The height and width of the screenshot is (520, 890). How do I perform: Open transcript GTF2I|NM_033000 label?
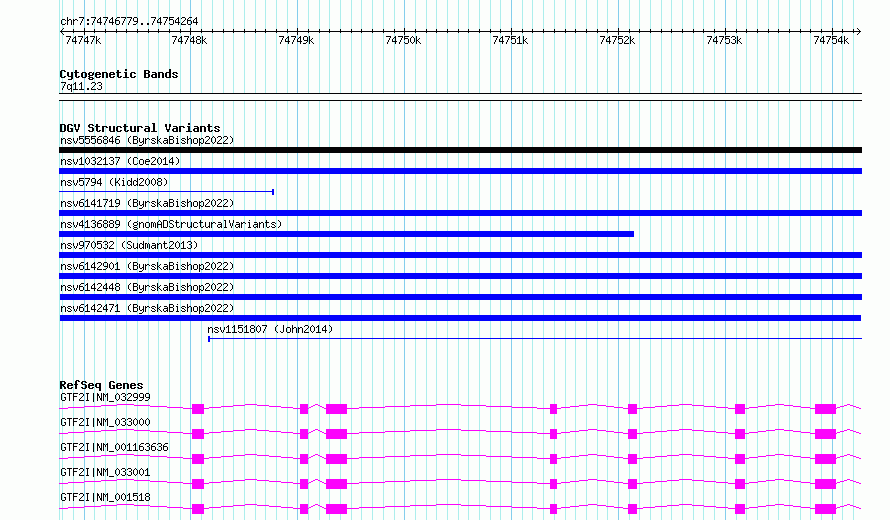click(105, 422)
